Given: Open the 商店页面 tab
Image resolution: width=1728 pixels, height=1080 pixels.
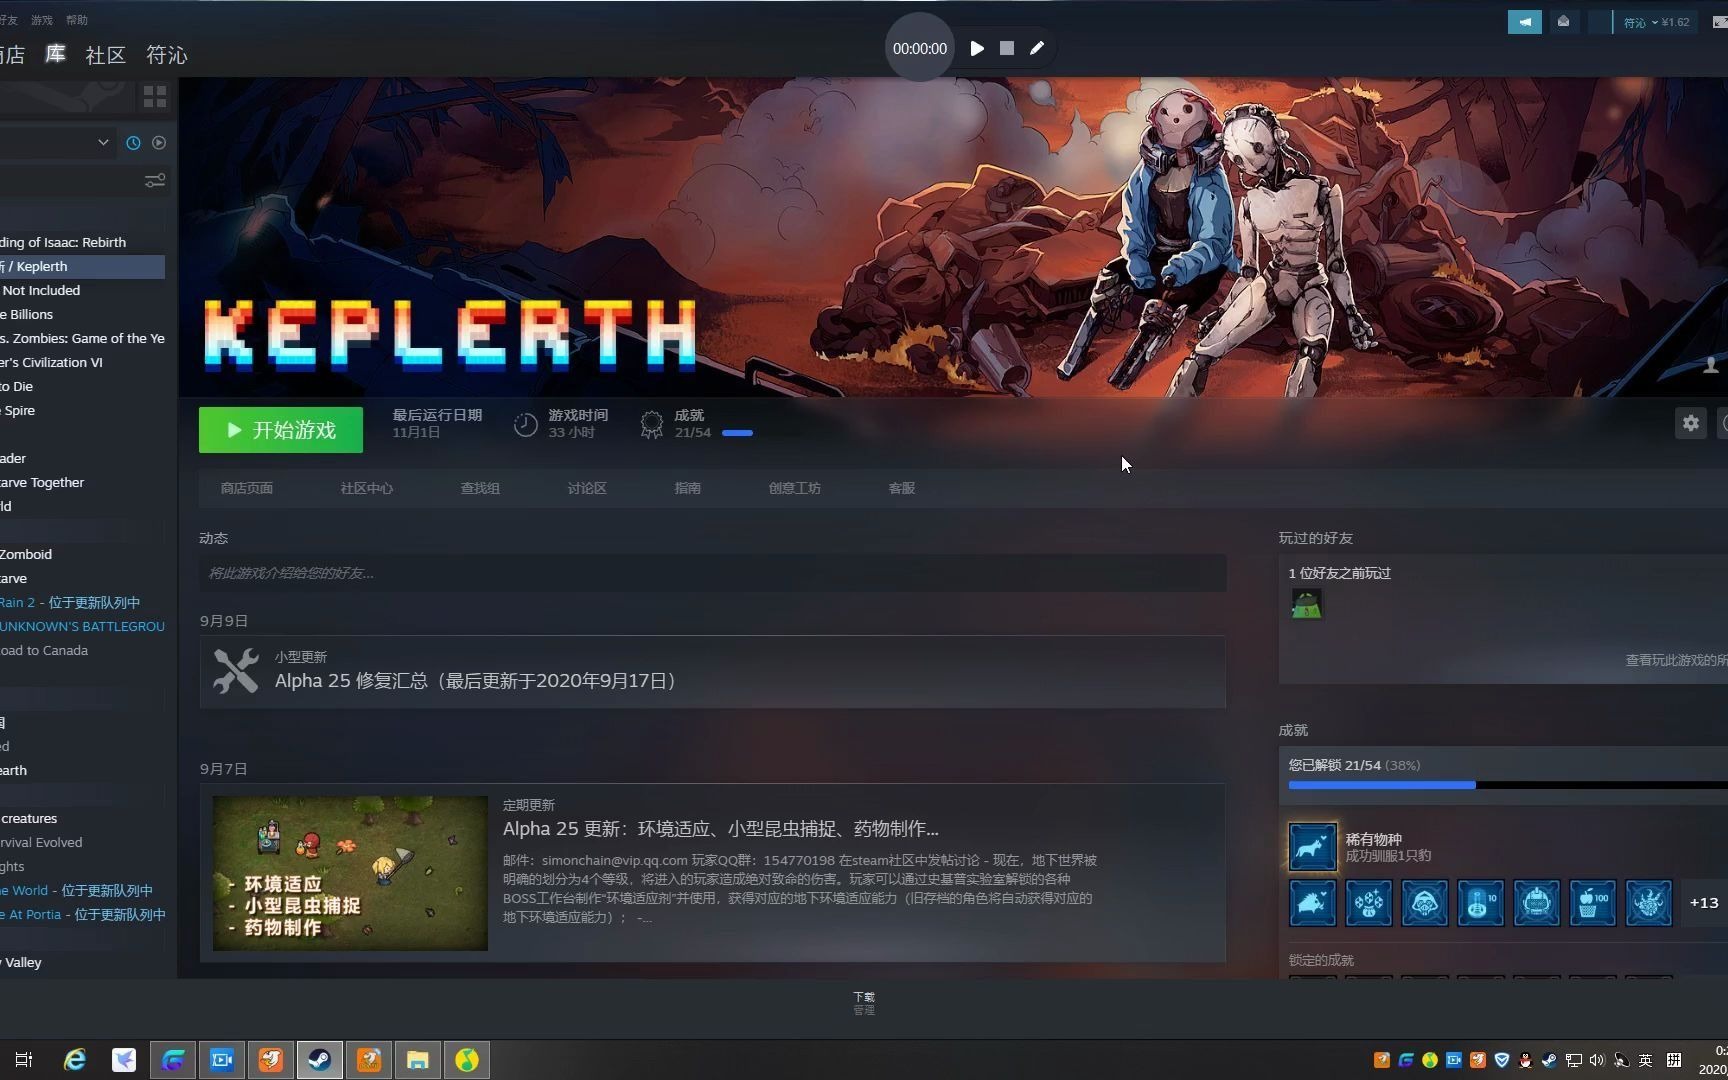Looking at the screenshot, I should coord(247,488).
